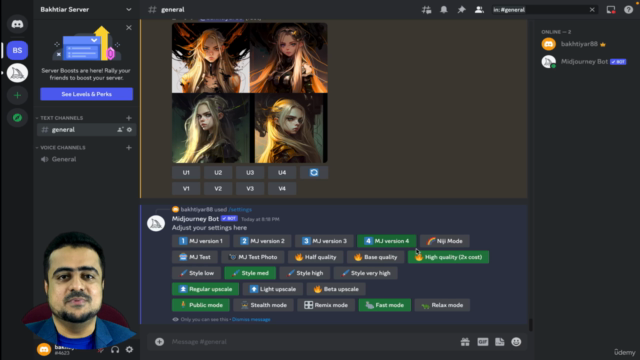
Task: Open user settings gear icon
Action: [129, 349]
